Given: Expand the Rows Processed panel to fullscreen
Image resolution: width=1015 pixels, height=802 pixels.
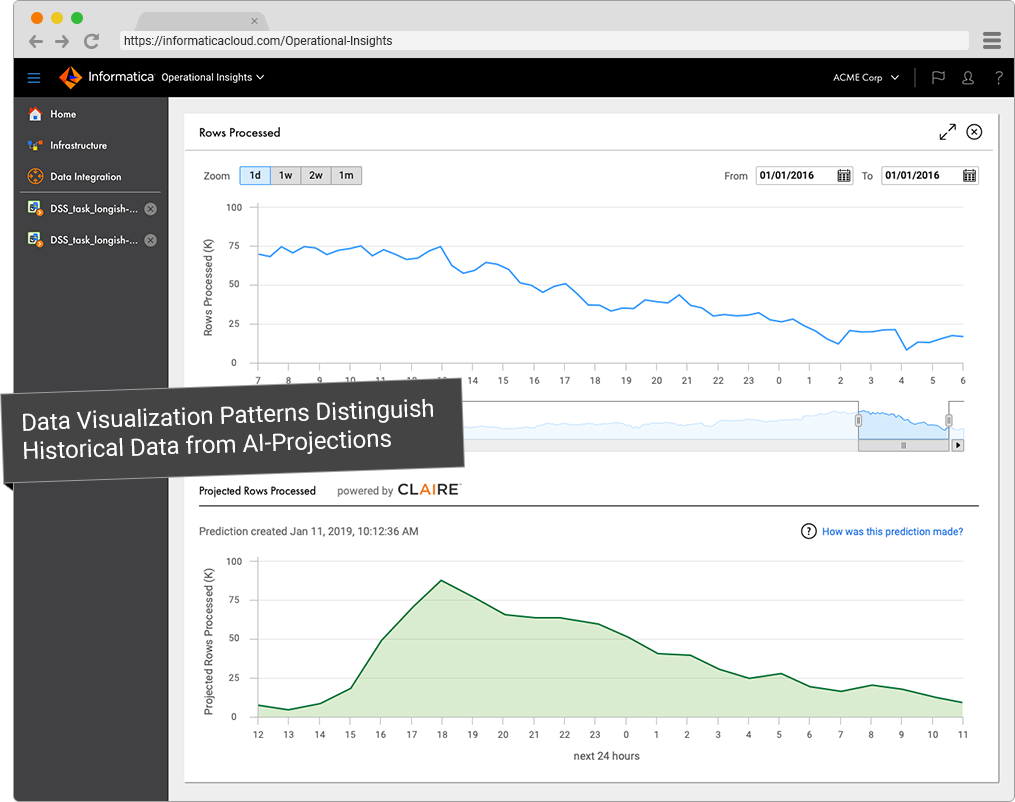Looking at the screenshot, I should [947, 132].
